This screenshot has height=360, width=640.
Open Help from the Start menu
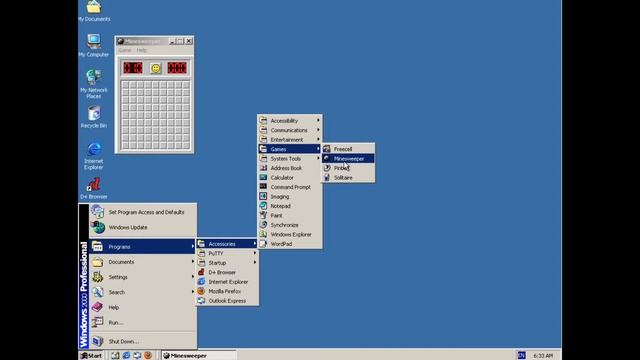[143, 307]
